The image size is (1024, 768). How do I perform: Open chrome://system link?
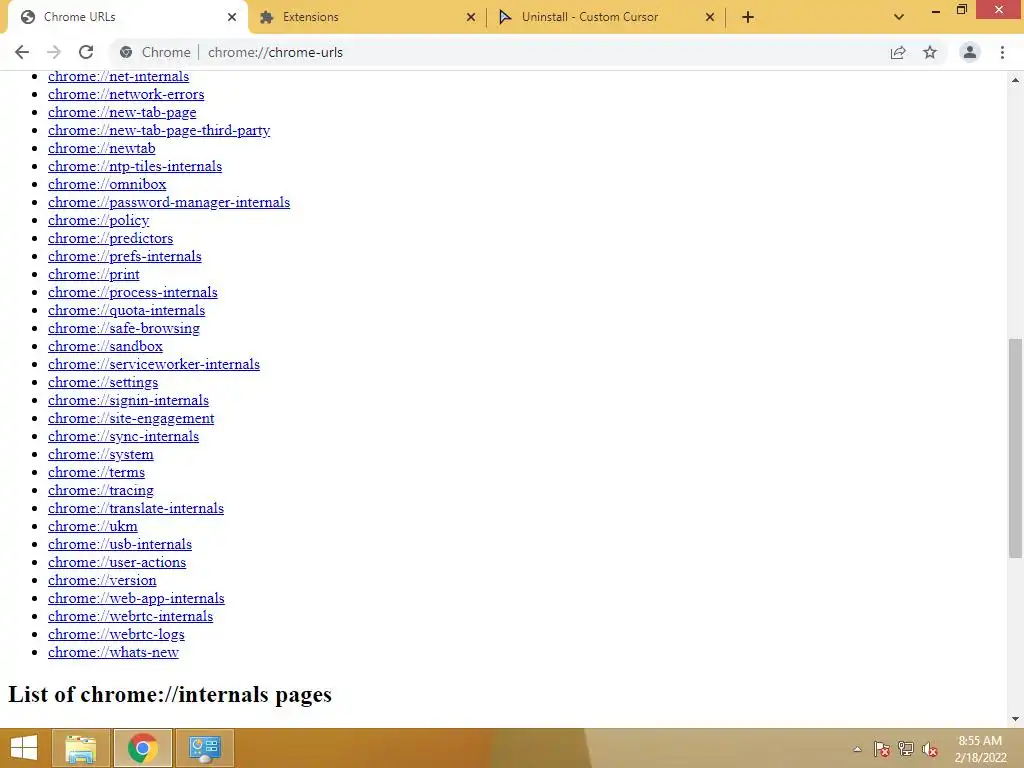[101, 455]
